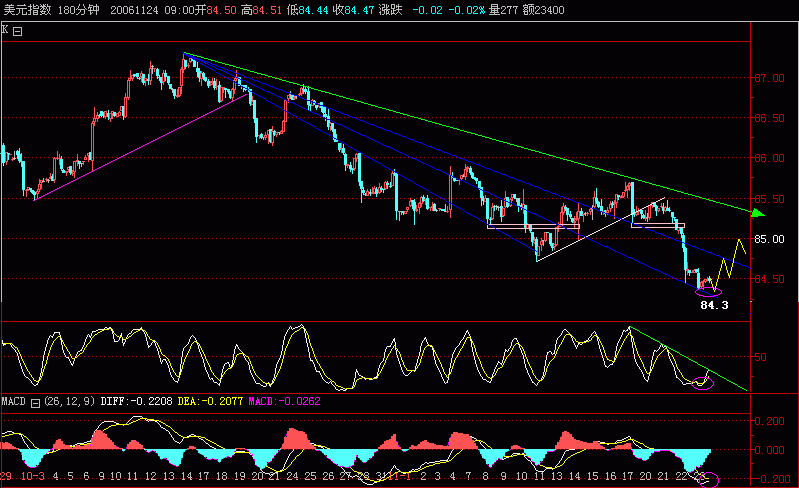Click the 86.50 price axis label
Image resolution: width=799 pixels, height=488 pixels.
pos(769,118)
